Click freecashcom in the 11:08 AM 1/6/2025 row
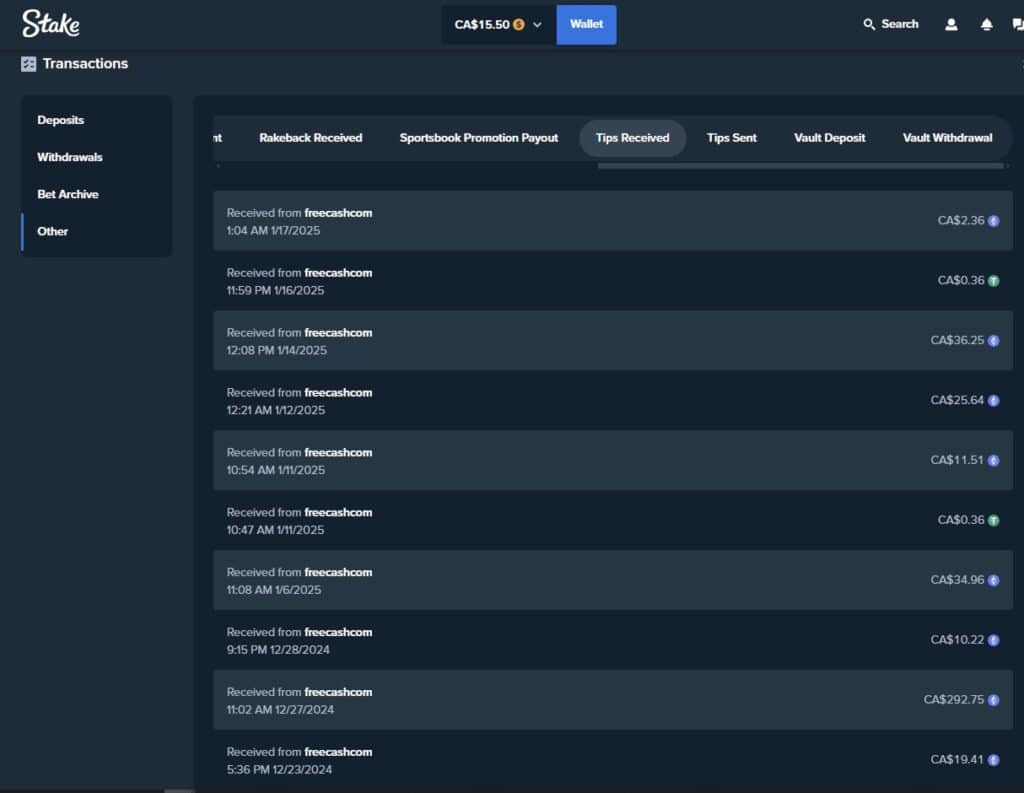Image resolution: width=1024 pixels, height=793 pixels. pyautogui.click(x=338, y=572)
